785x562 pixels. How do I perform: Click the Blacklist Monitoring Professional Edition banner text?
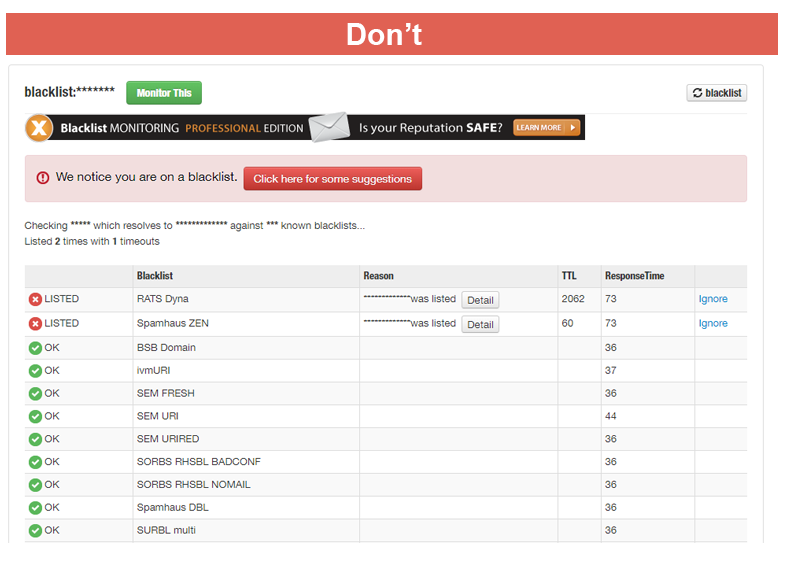coord(182,128)
